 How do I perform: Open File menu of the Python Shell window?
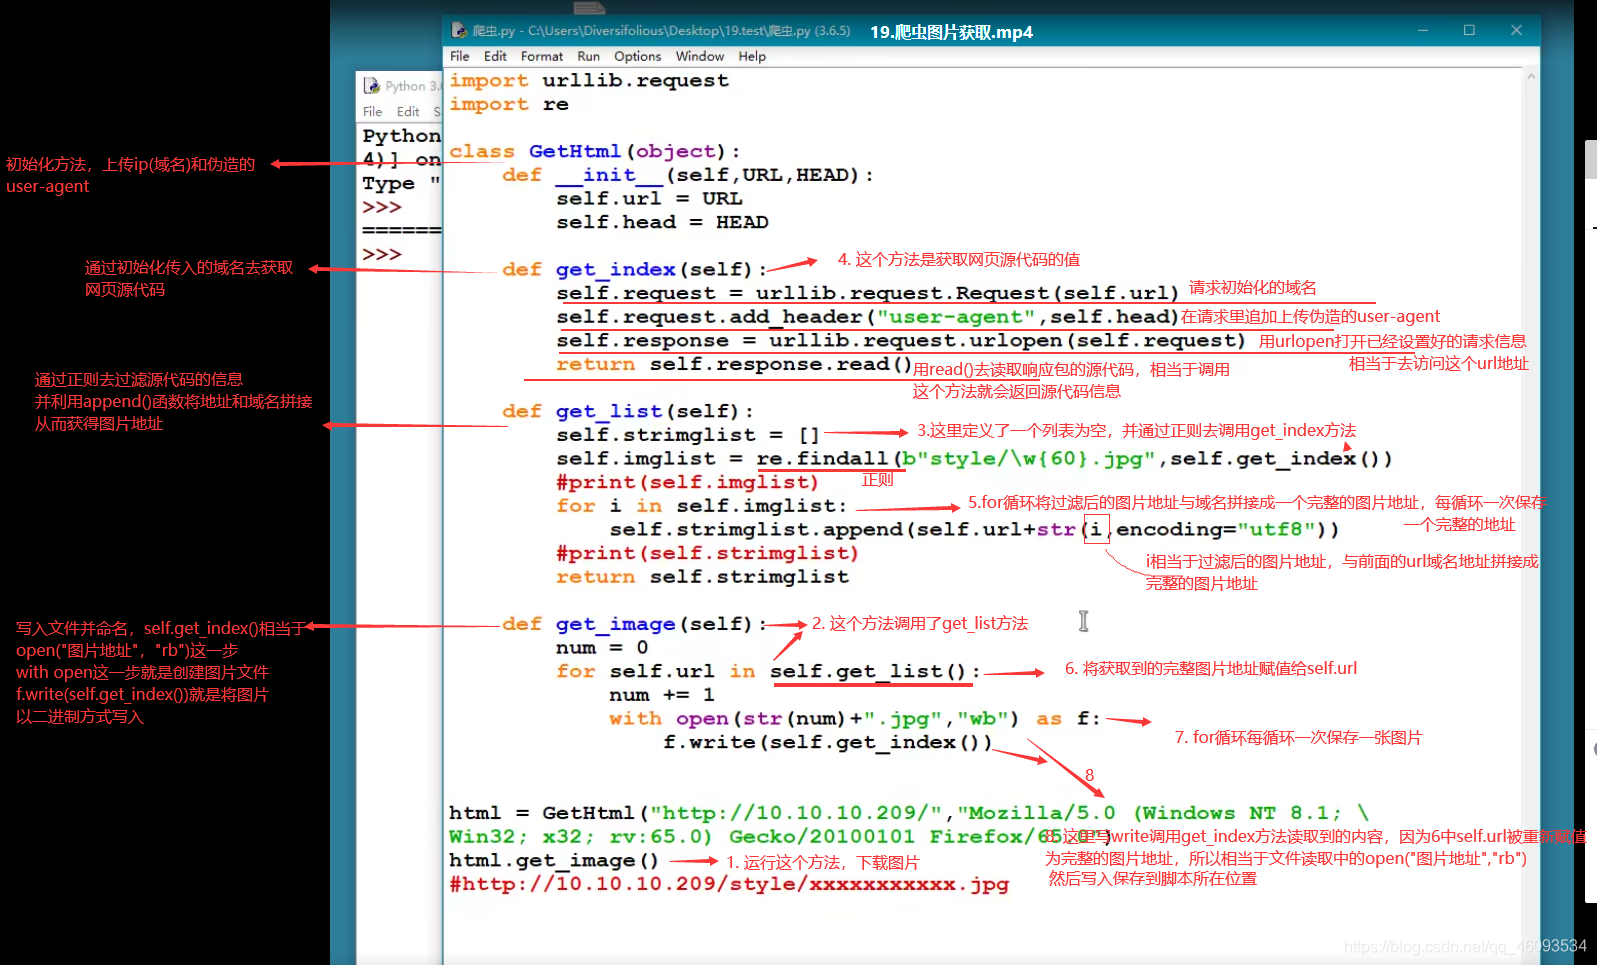pyautogui.click(x=373, y=111)
